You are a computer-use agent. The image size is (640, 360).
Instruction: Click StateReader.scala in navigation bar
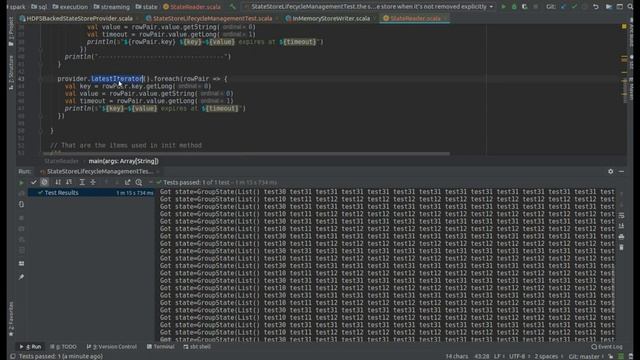point(192,7)
